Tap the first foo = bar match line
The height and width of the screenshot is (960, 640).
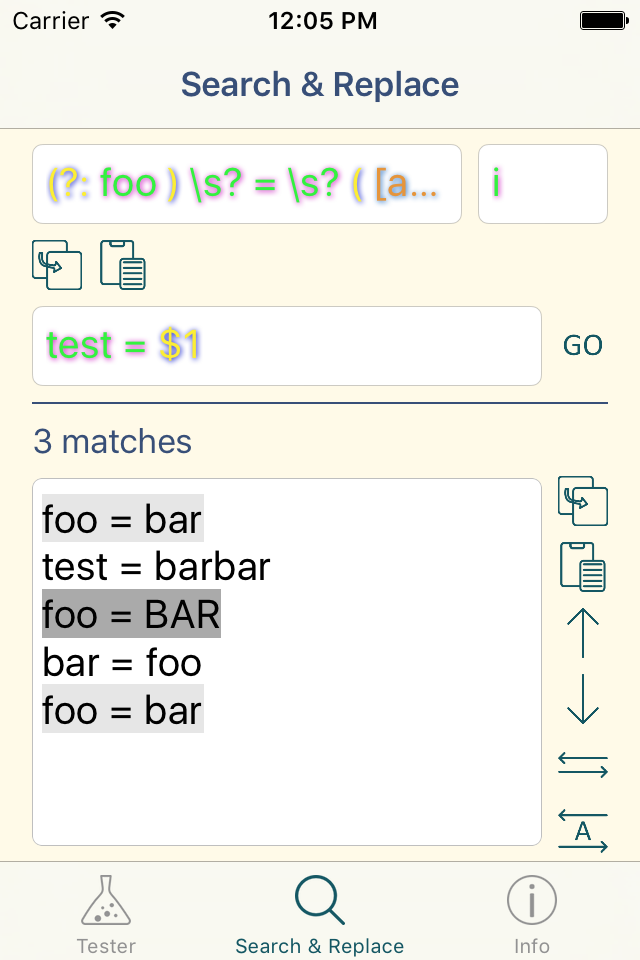click(122, 519)
